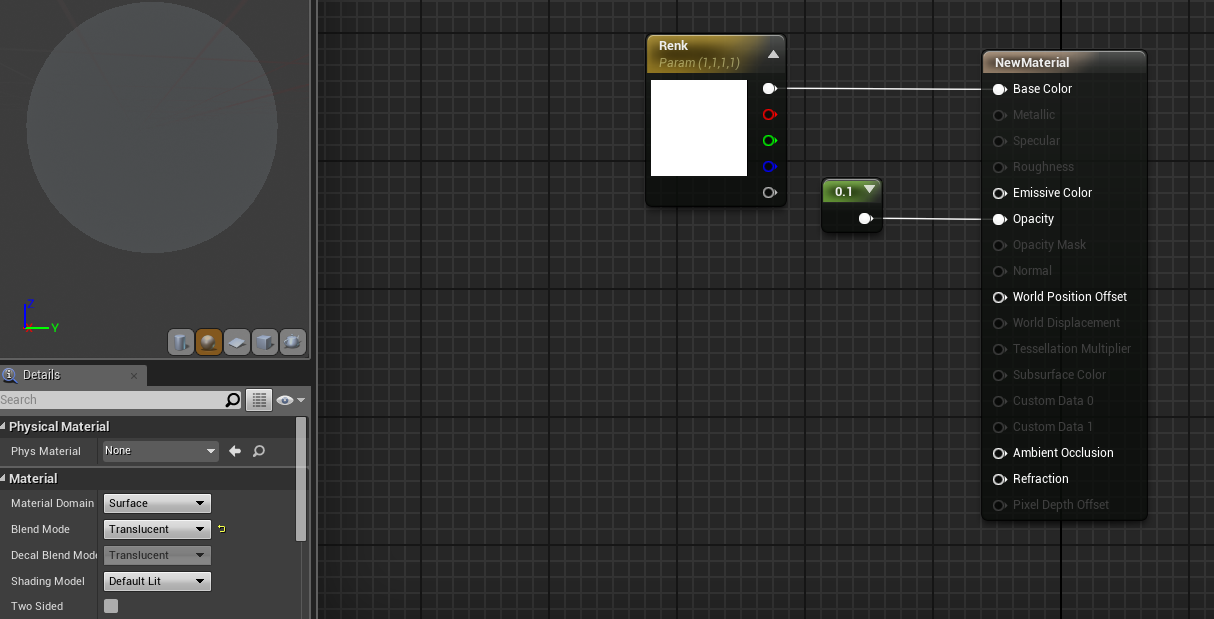Collapse the Physical Material section

[3, 427]
